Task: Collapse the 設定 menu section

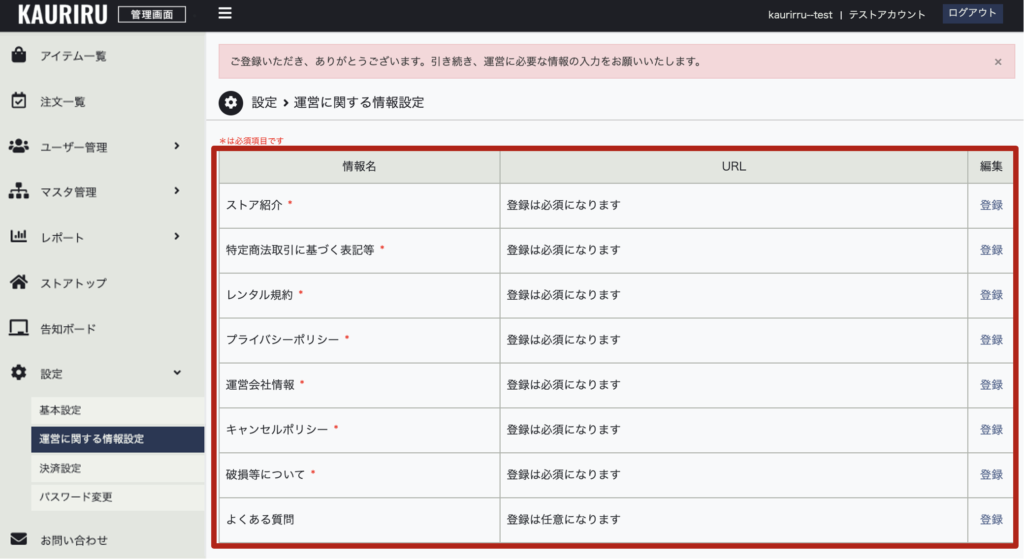Action: (x=177, y=372)
